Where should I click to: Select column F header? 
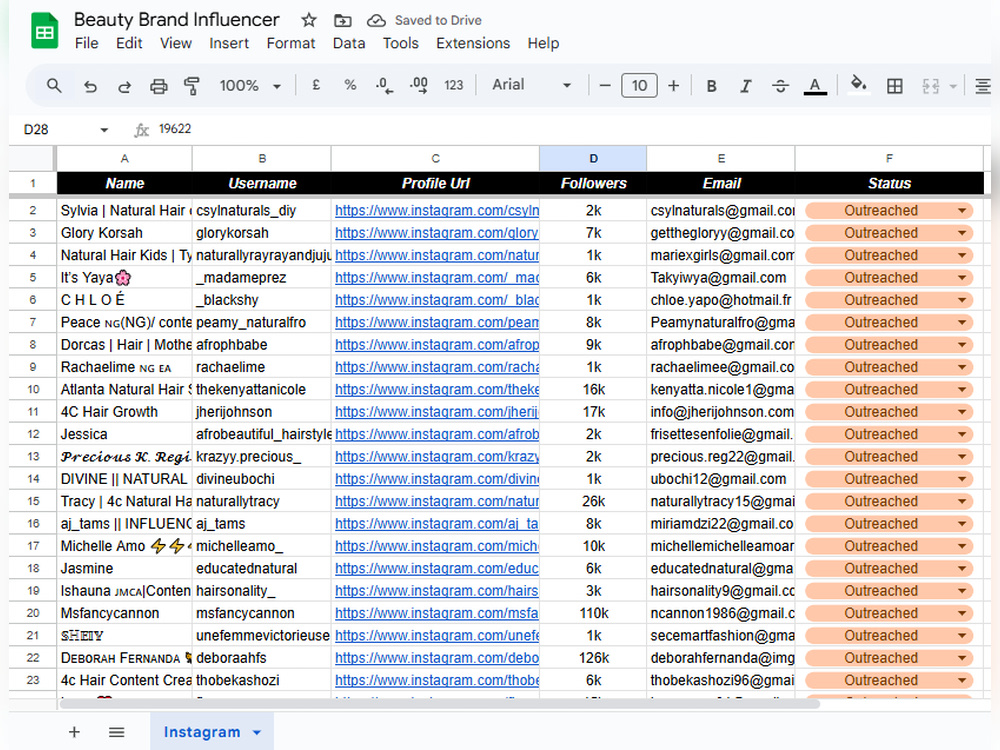click(889, 159)
